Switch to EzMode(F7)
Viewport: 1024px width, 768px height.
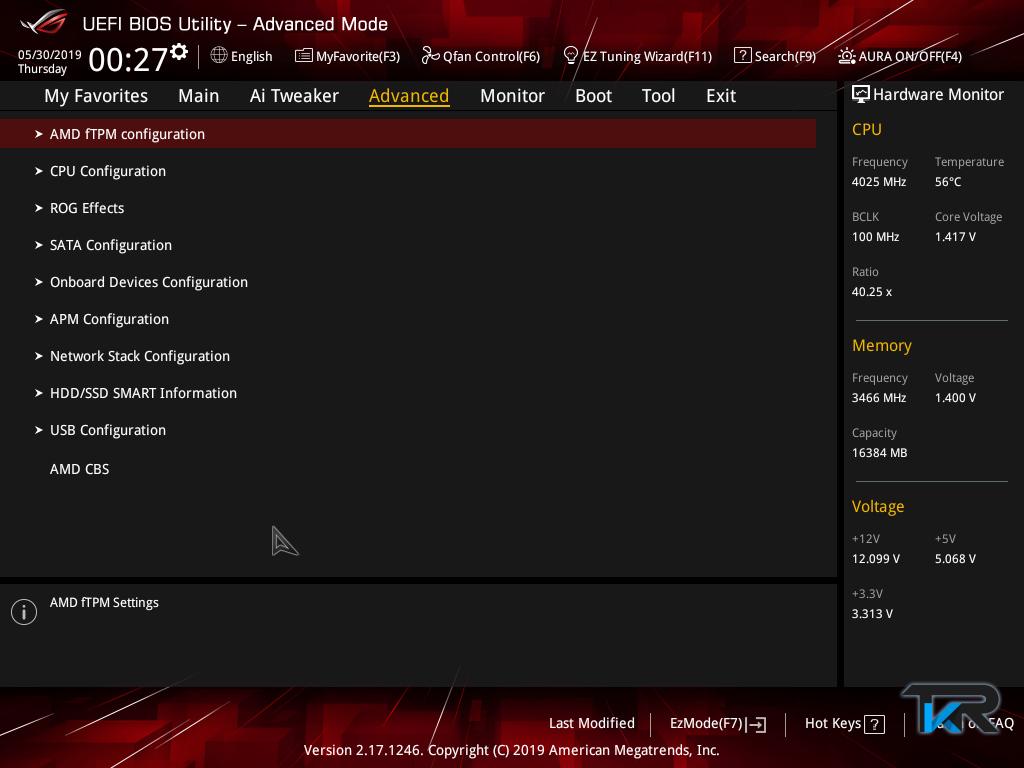pos(707,724)
